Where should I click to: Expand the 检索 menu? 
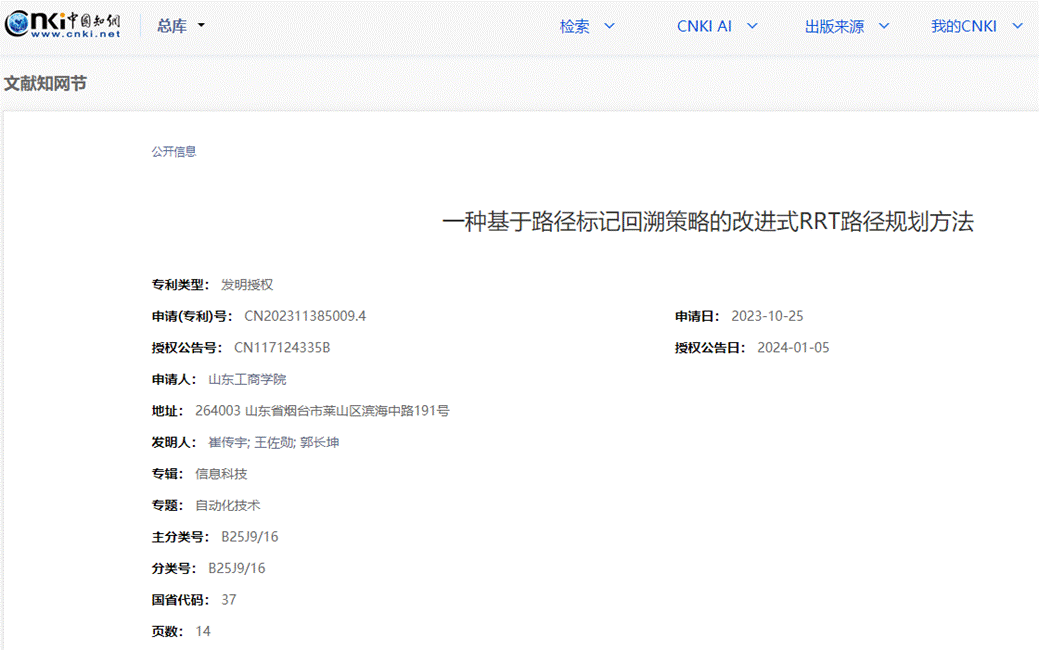(587, 26)
